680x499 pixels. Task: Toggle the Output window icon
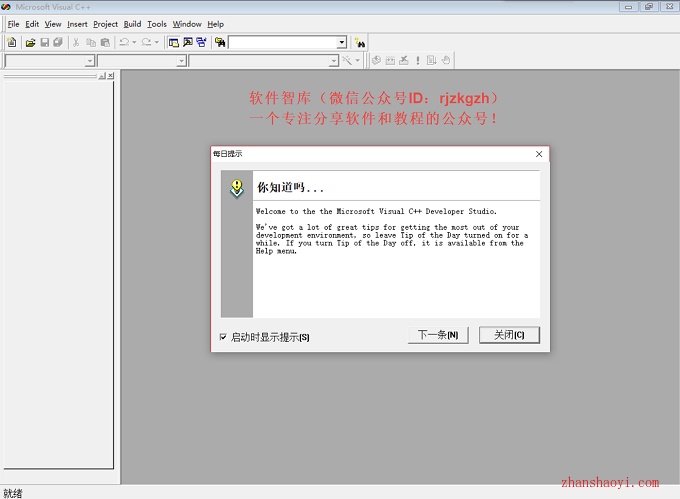click(x=187, y=42)
